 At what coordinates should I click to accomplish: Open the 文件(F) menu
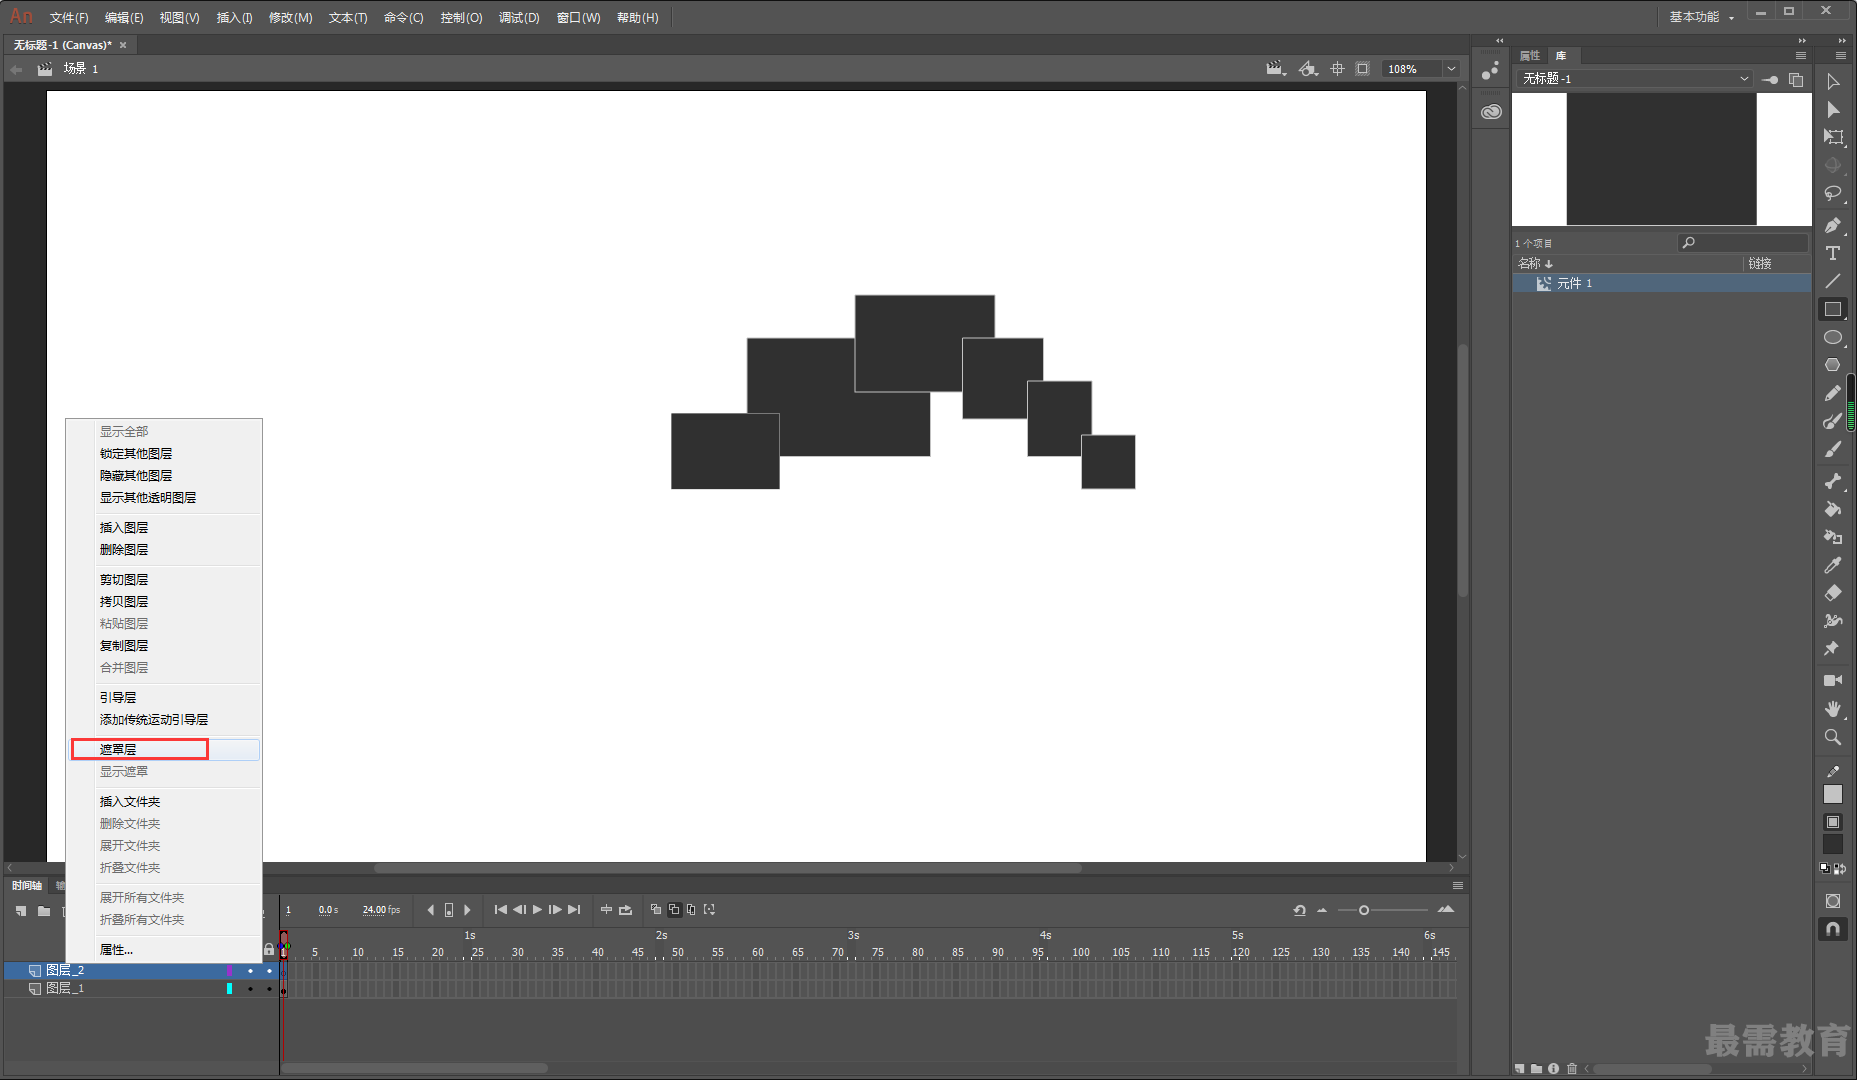point(69,18)
